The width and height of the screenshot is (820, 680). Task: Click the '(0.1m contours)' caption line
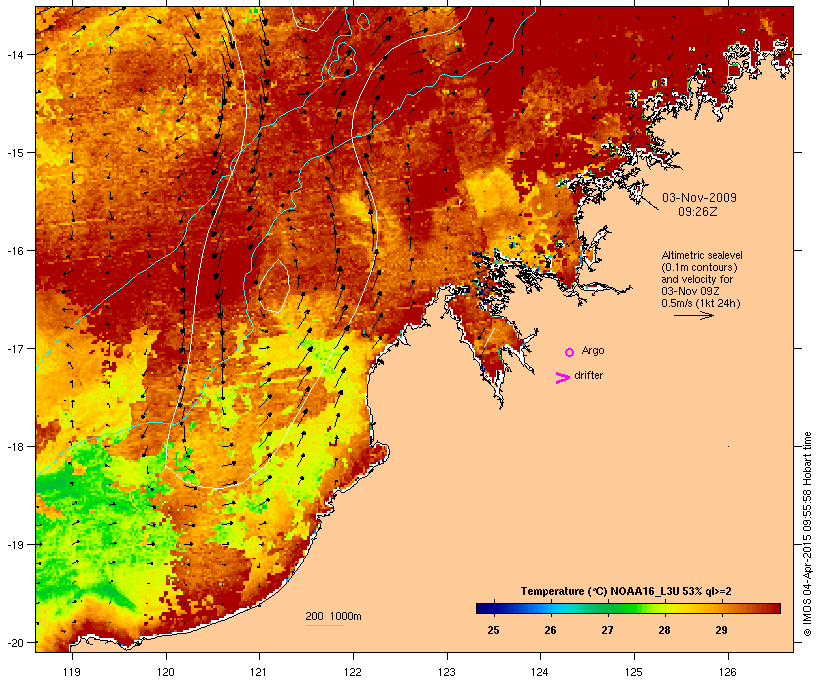699,267
